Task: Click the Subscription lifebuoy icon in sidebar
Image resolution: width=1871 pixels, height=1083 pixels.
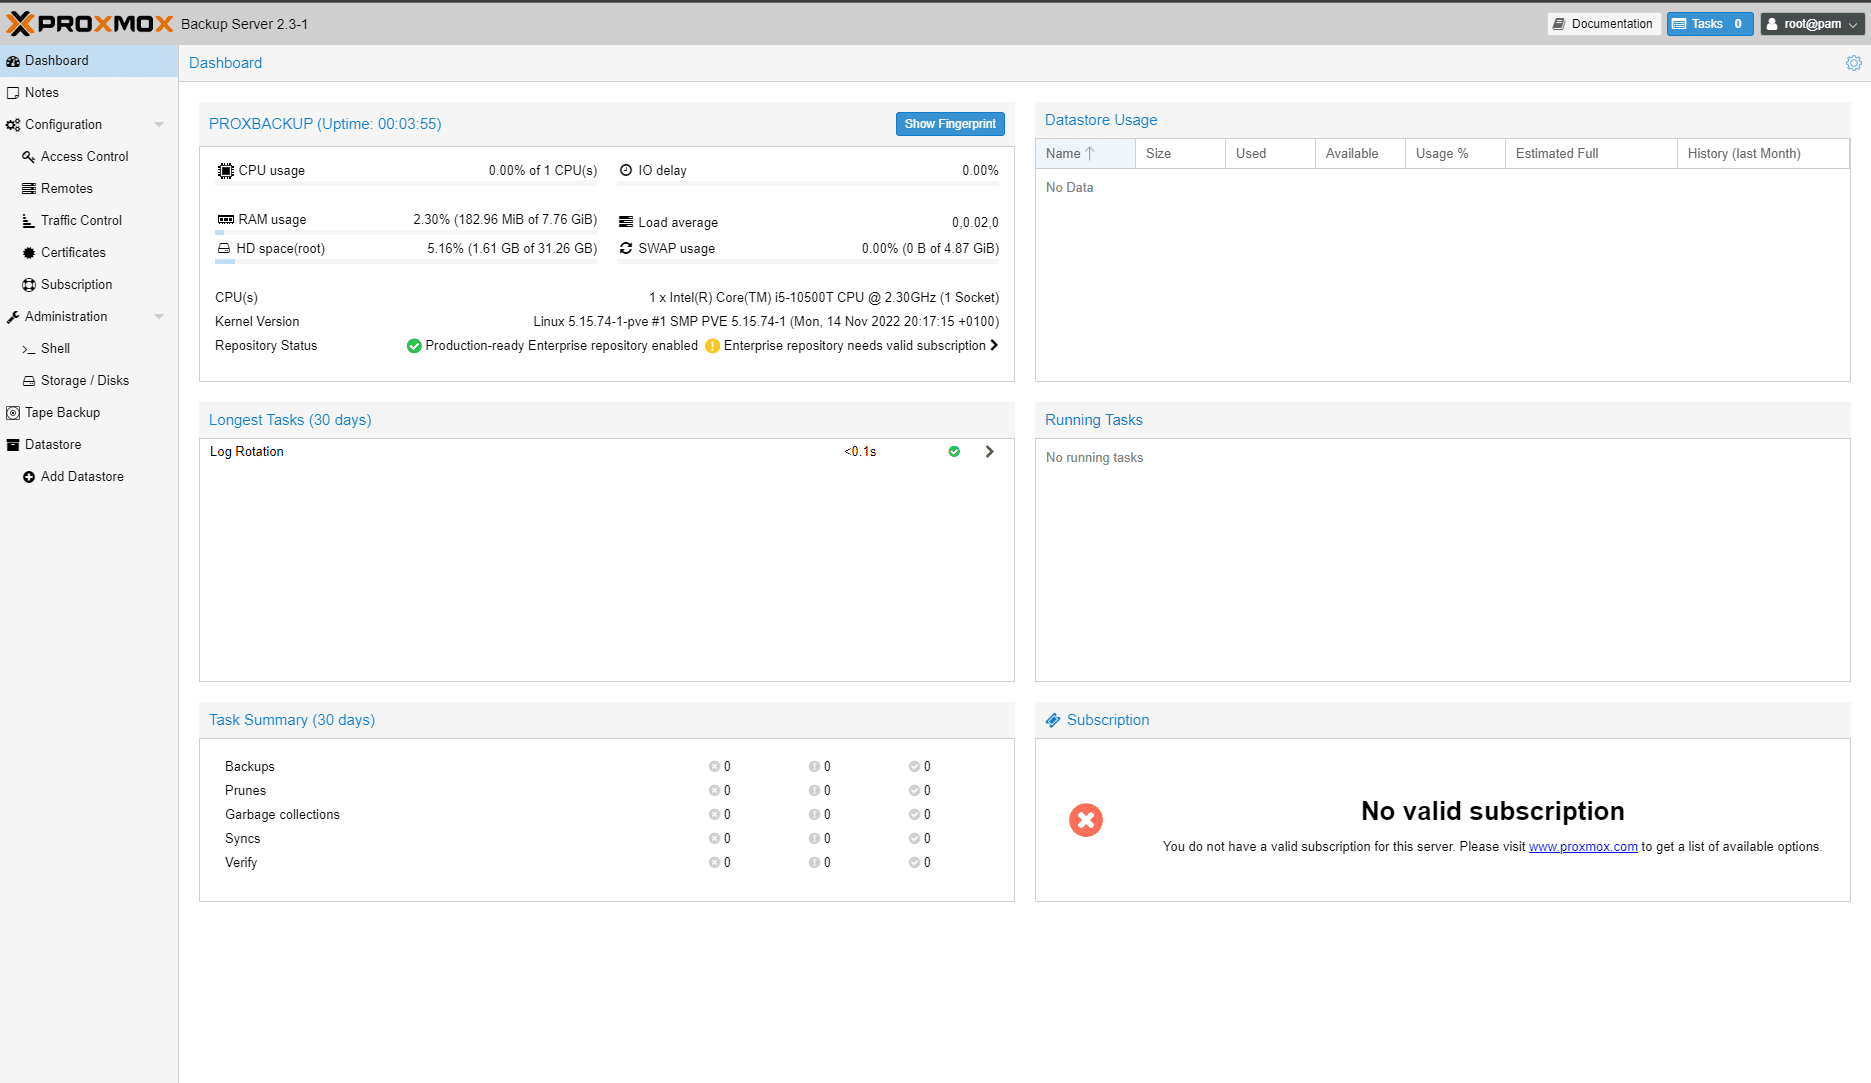Action: [29, 285]
